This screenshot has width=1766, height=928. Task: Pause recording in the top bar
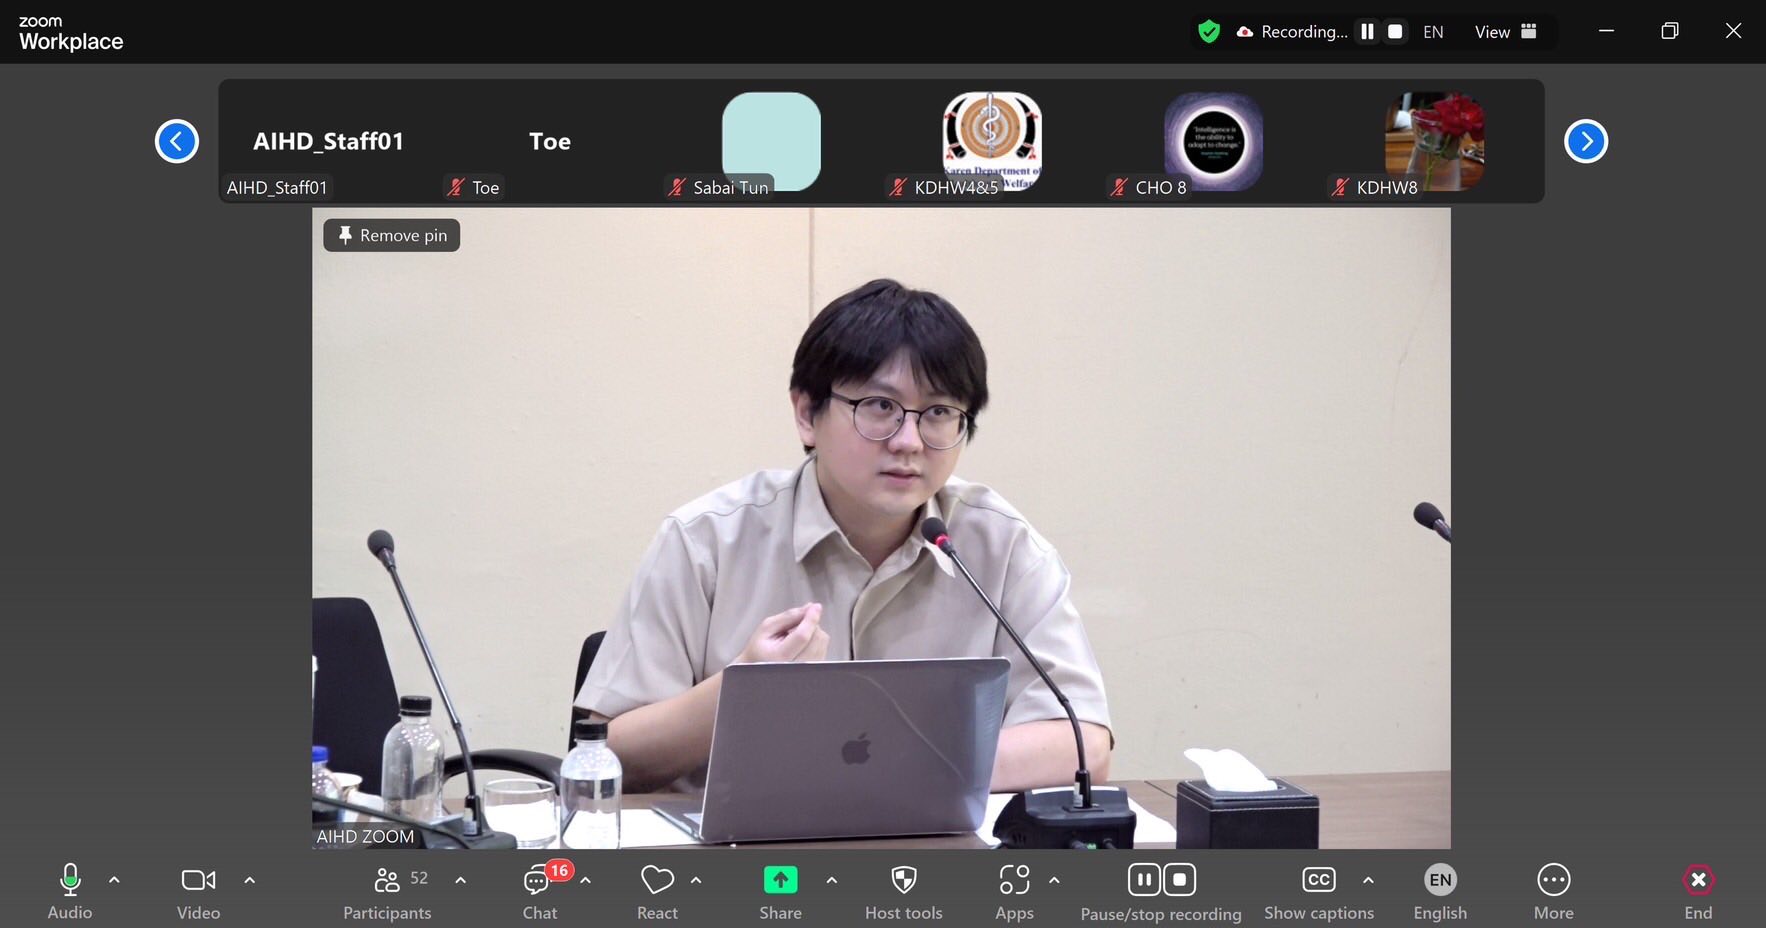(x=1367, y=32)
